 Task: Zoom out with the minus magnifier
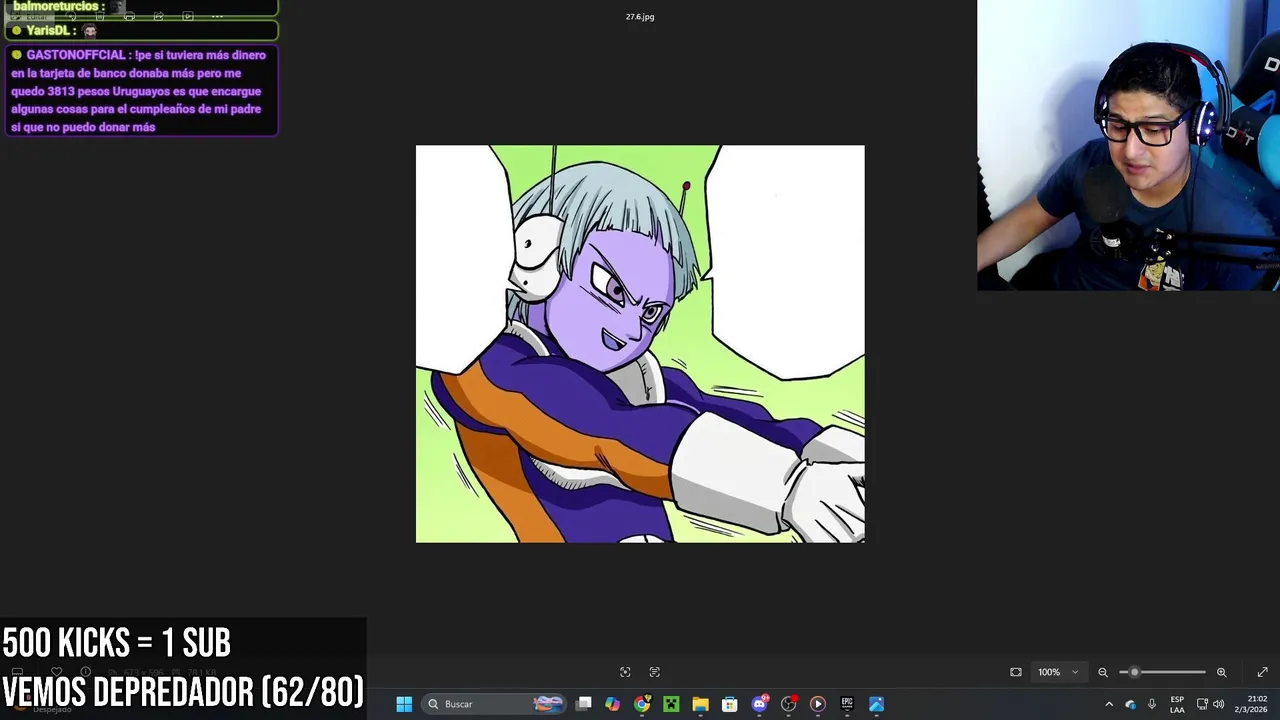tap(1103, 672)
